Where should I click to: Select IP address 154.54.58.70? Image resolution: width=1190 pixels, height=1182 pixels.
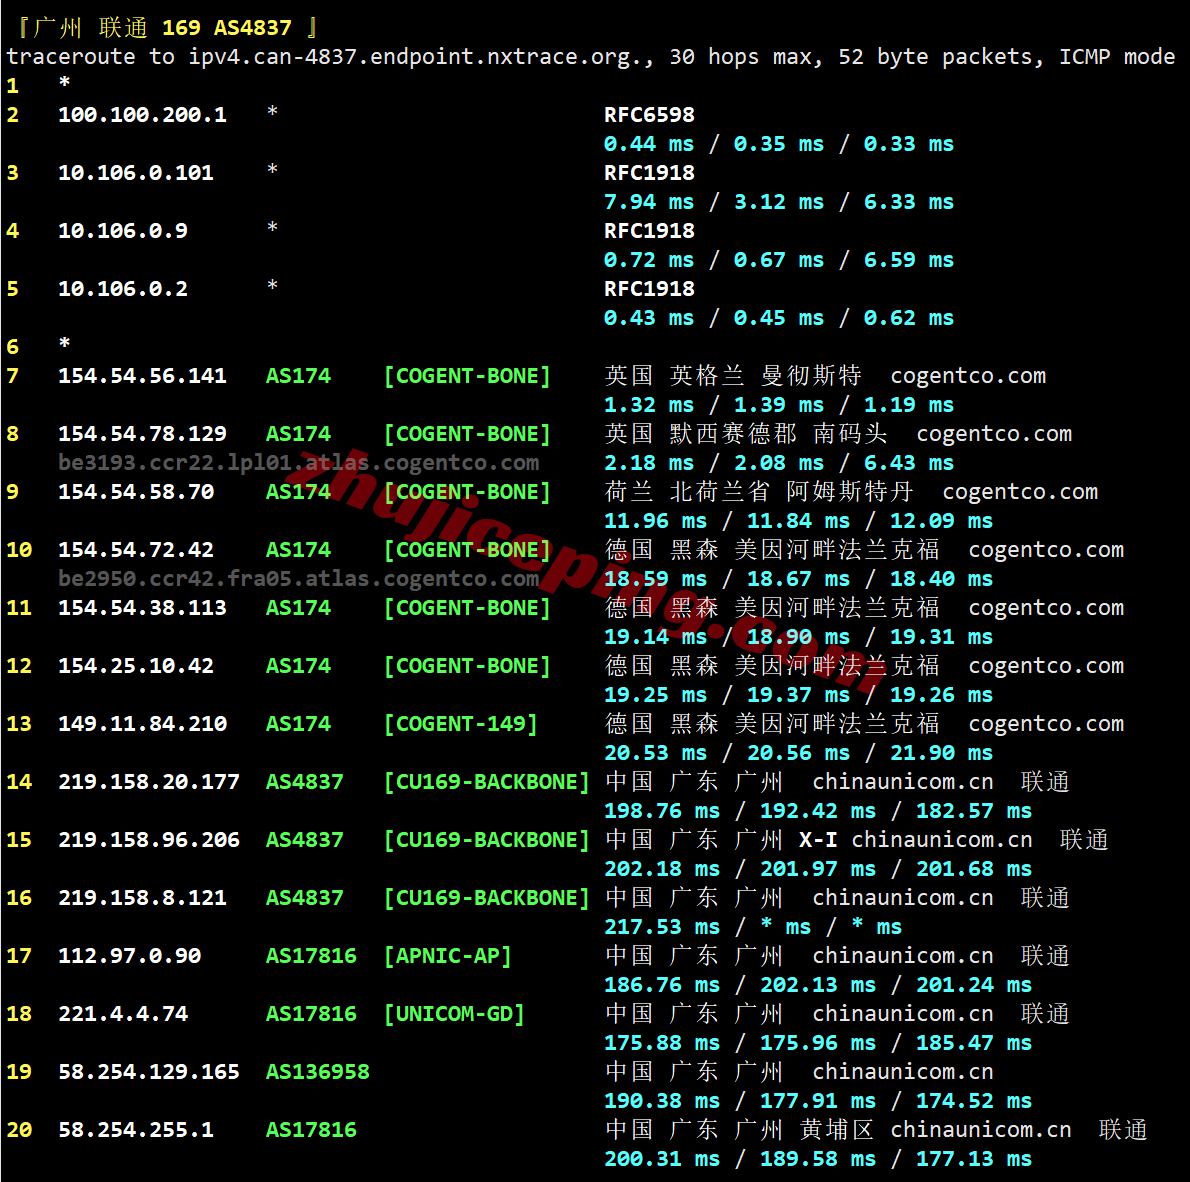click(x=136, y=492)
